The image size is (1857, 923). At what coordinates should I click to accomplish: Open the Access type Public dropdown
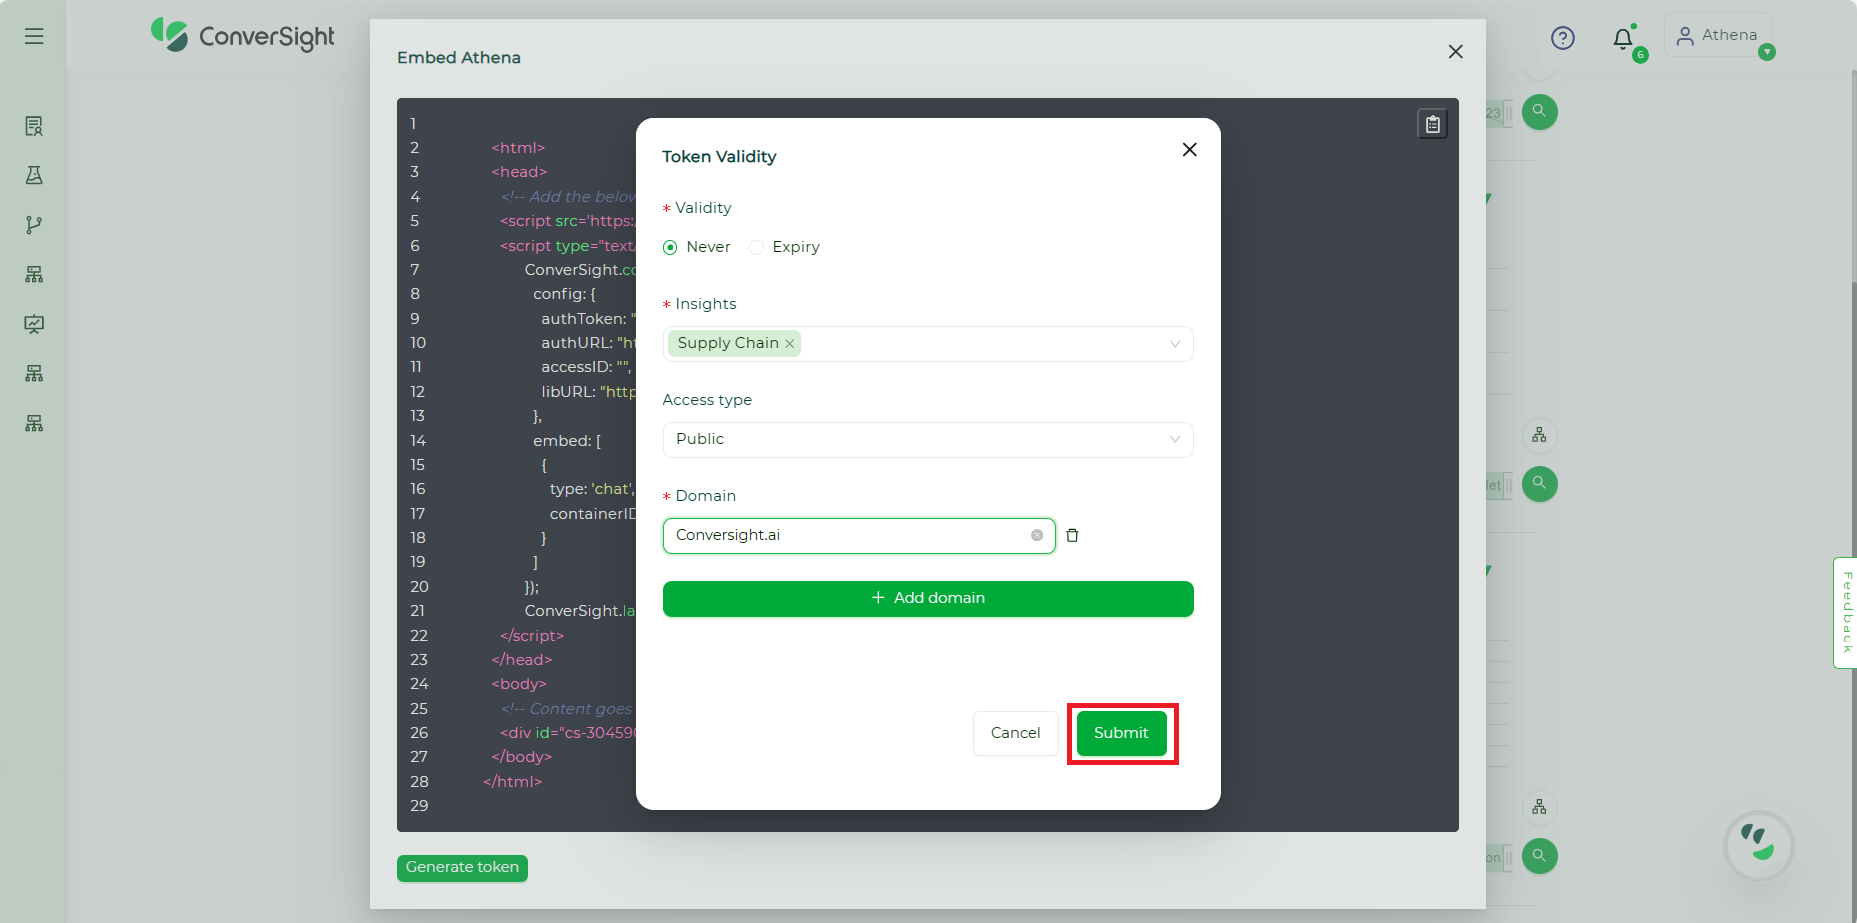pyautogui.click(x=928, y=440)
